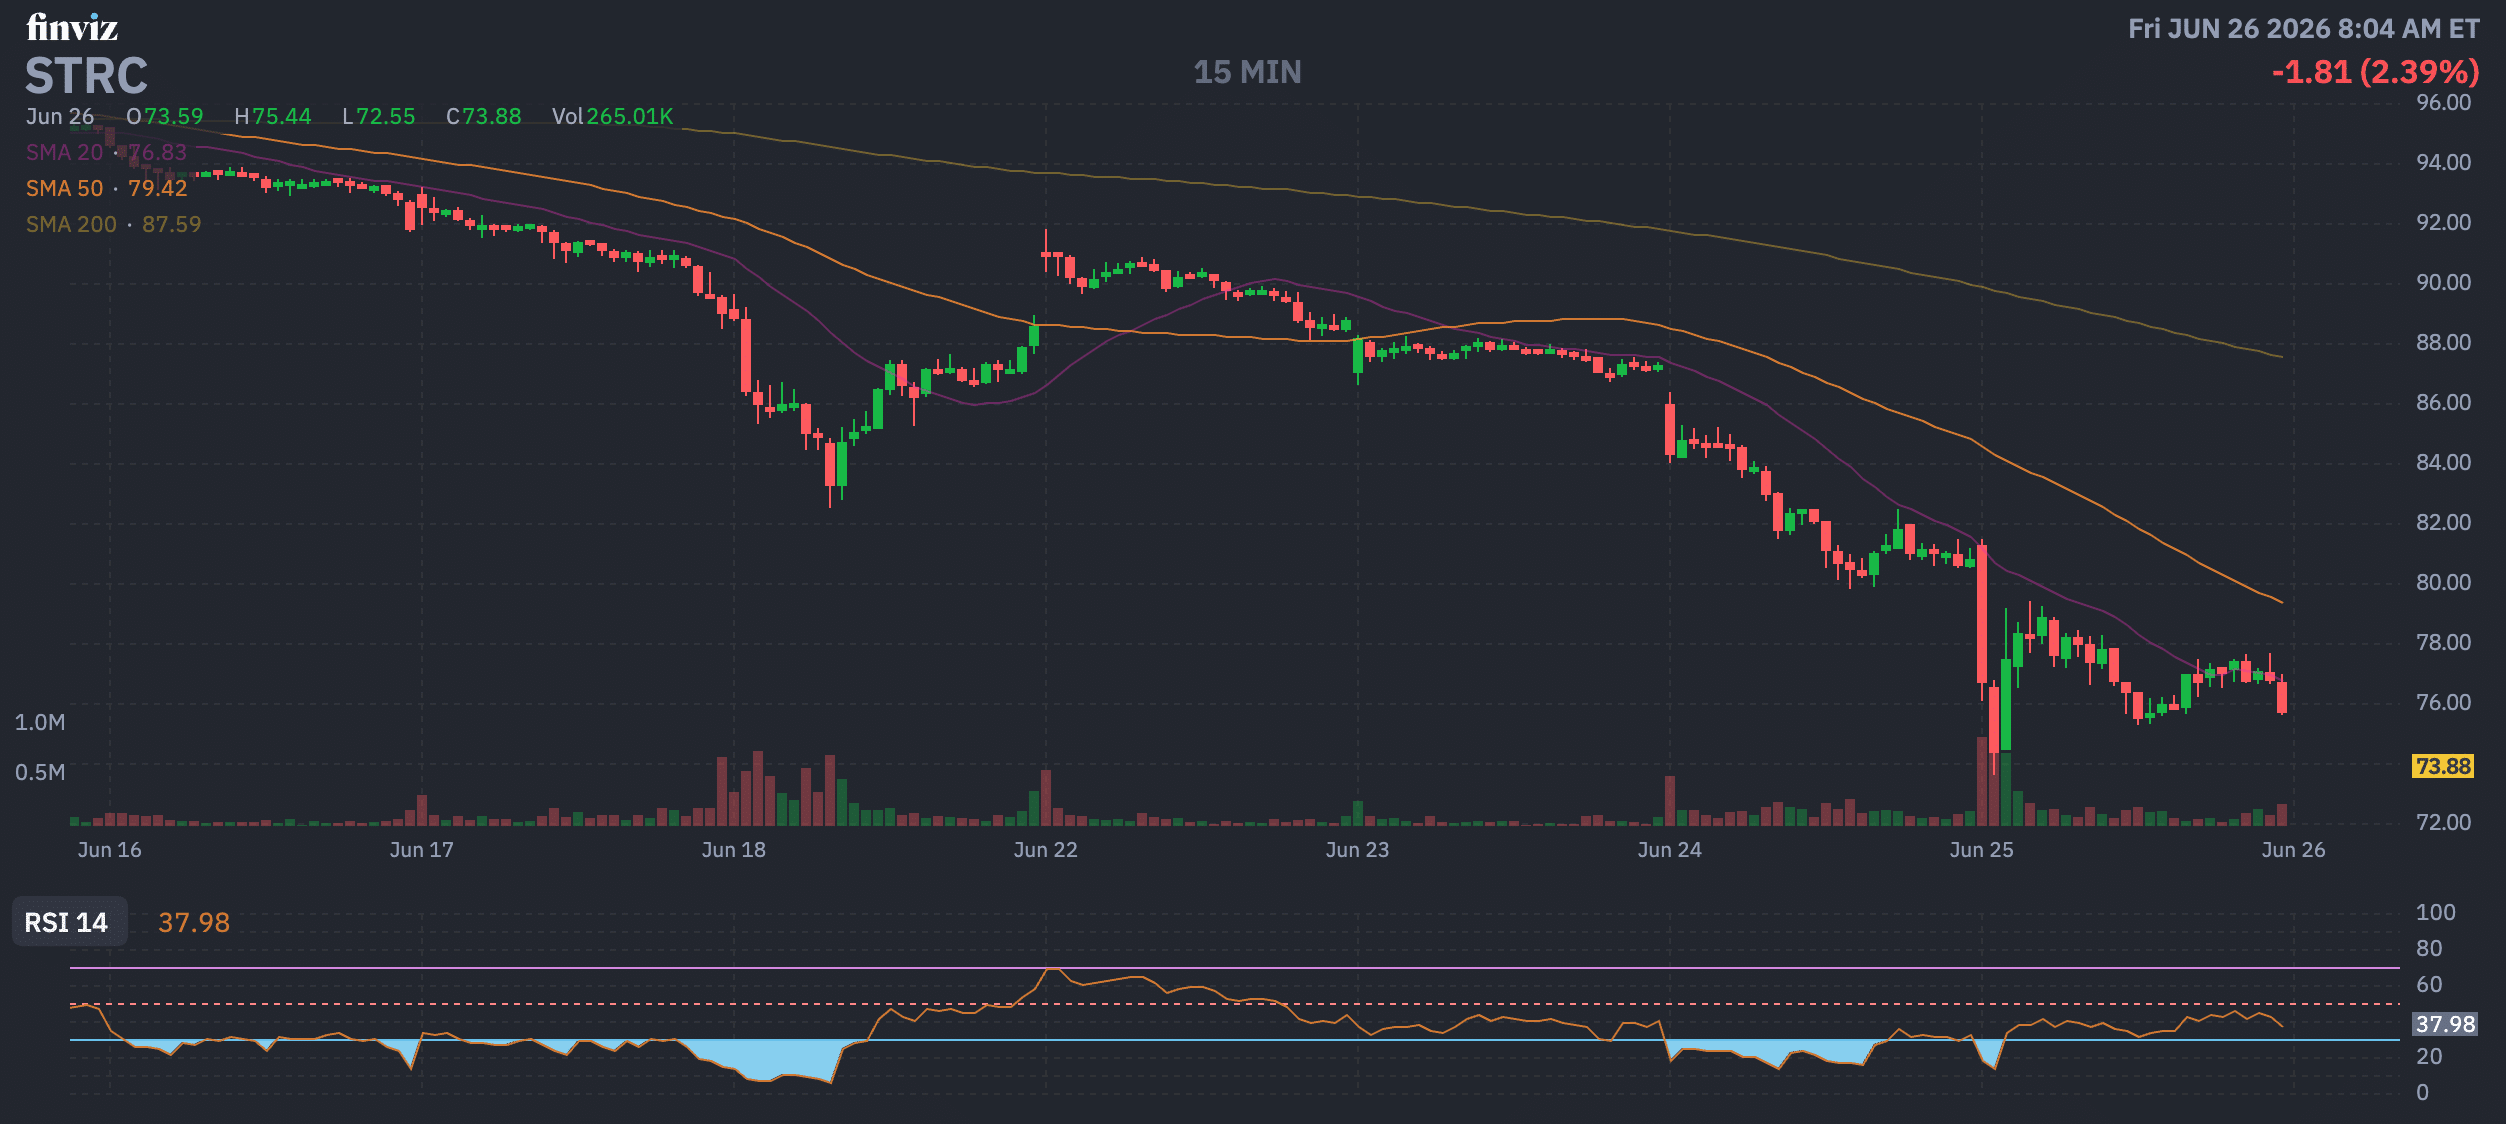2506x1124 pixels.
Task: Click the Jun 26 axis date label
Action: click(x=2293, y=850)
